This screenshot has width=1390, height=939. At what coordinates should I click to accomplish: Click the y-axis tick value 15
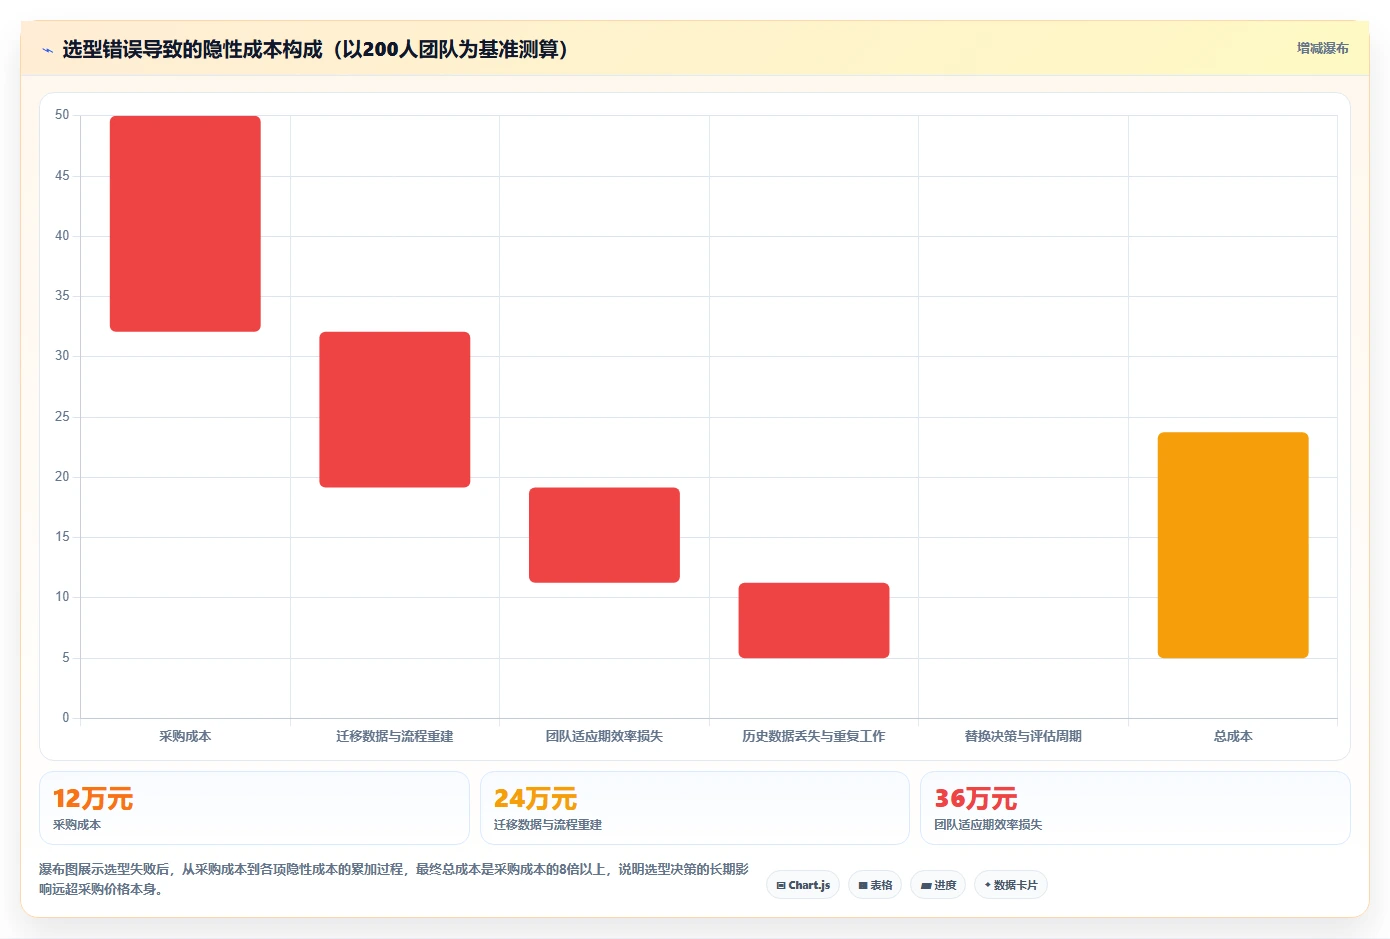point(62,537)
